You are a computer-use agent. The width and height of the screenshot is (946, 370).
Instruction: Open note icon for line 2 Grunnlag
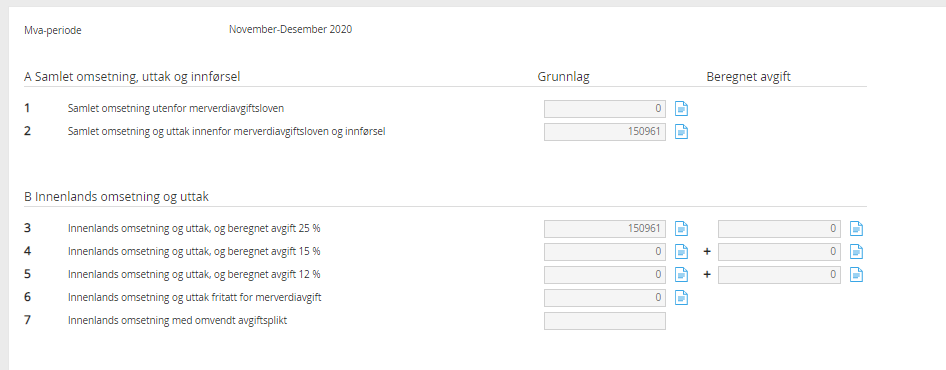(x=681, y=132)
